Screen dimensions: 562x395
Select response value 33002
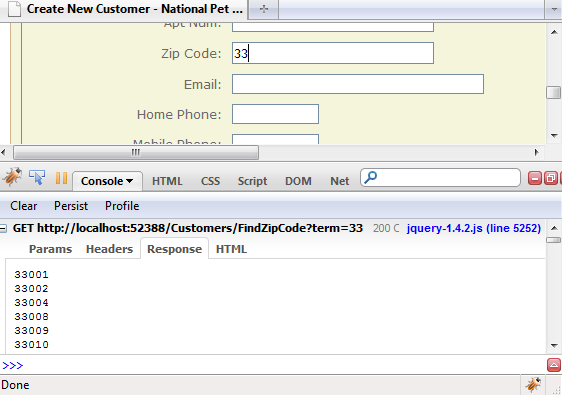[31, 289]
